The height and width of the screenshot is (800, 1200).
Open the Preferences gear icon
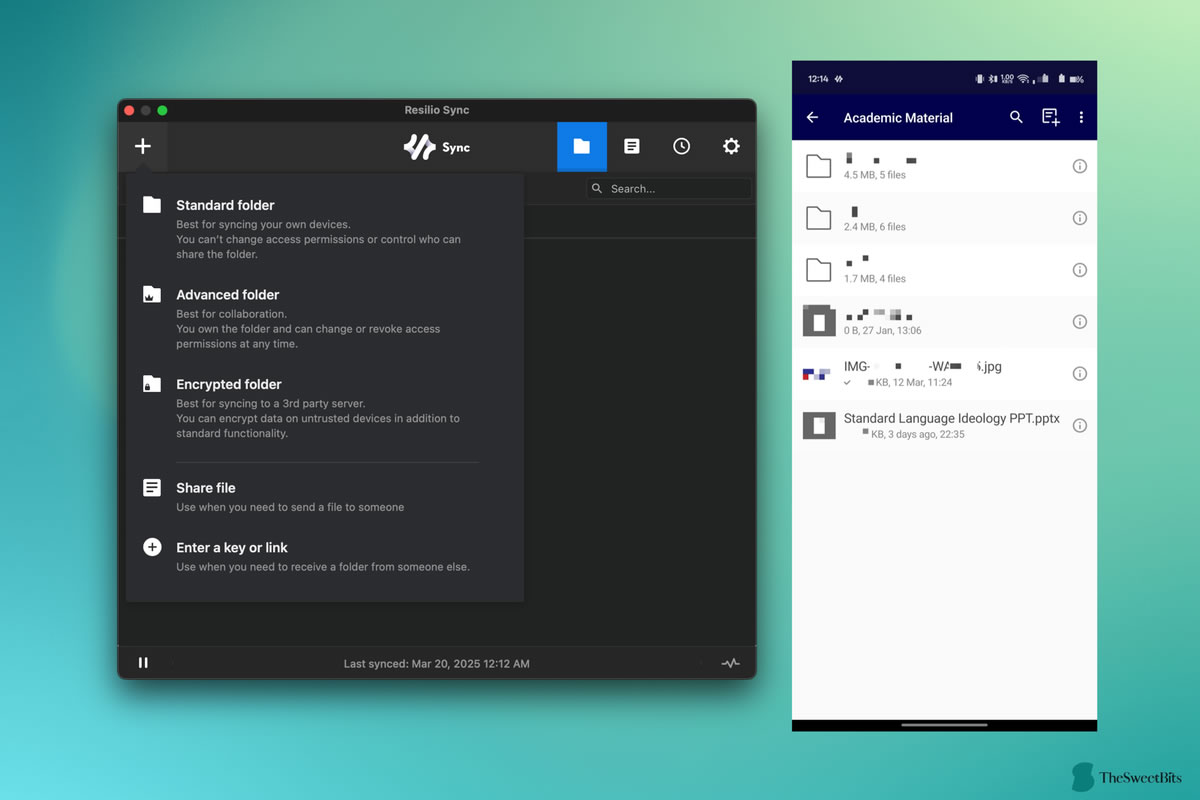pos(731,146)
